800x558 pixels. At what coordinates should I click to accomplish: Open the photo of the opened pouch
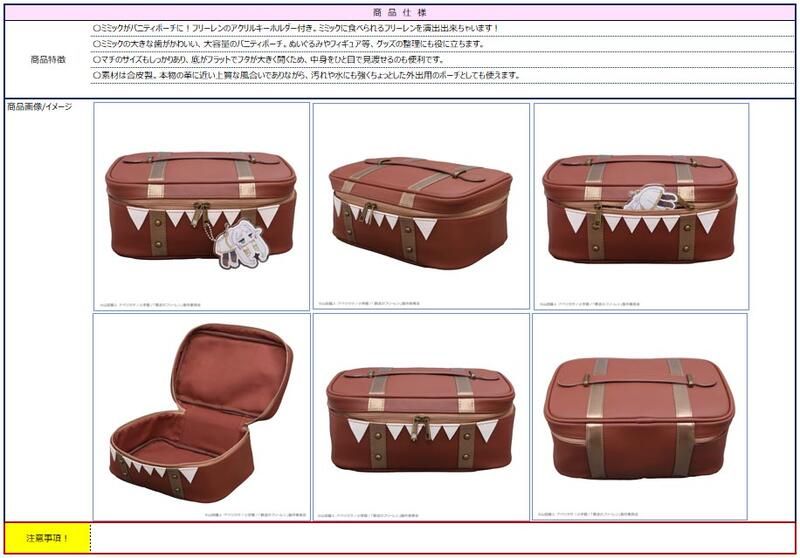(202, 417)
